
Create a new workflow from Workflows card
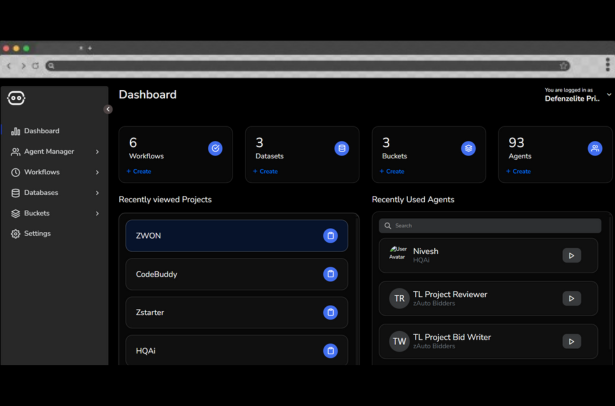[139, 171]
